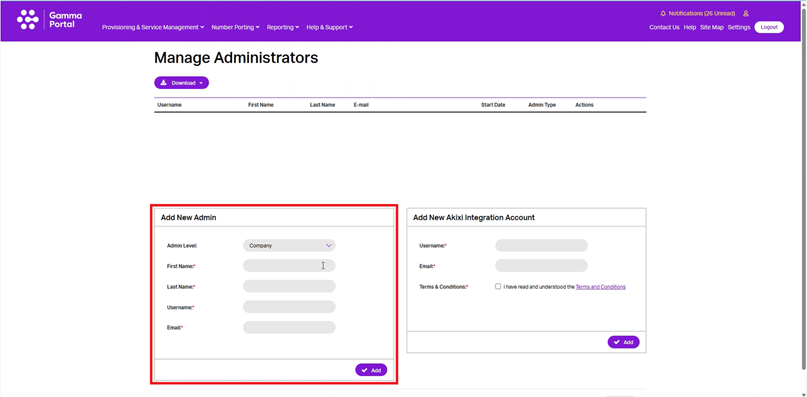This screenshot has height=397, width=807.
Task: Focus the Last Name field
Action: coord(289,286)
